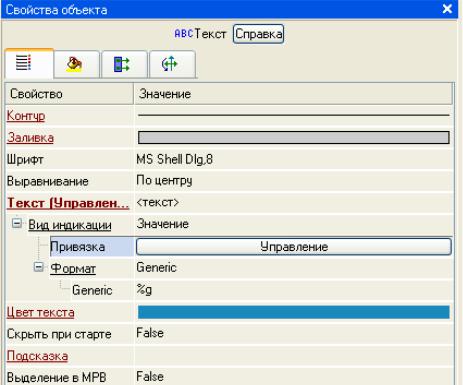This screenshot has height=385, width=463.
Task: Select the Generic child row label
Action: pos(92,290)
